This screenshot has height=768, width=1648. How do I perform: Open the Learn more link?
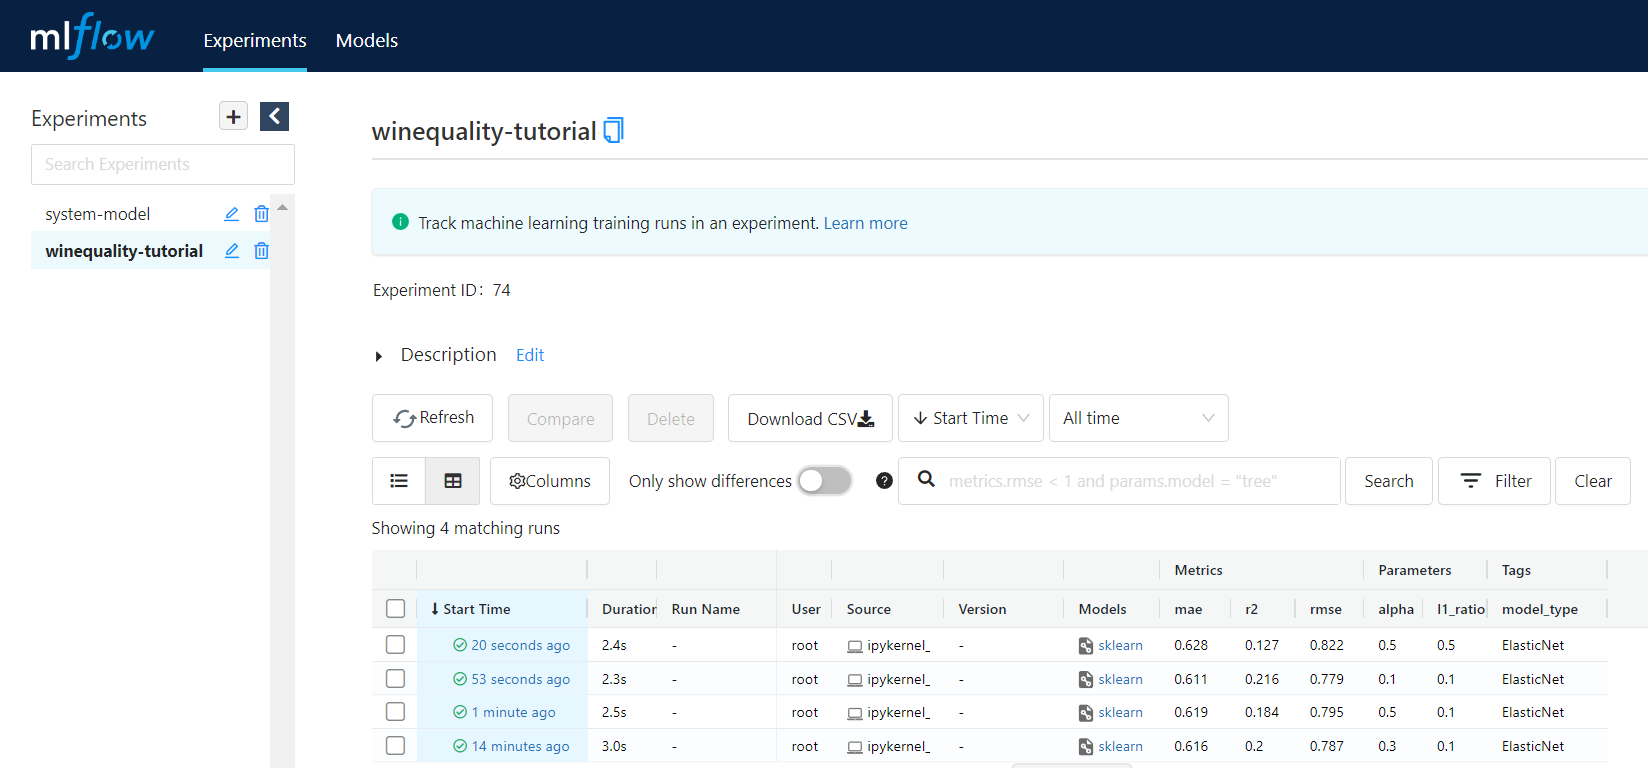click(866, 223)
